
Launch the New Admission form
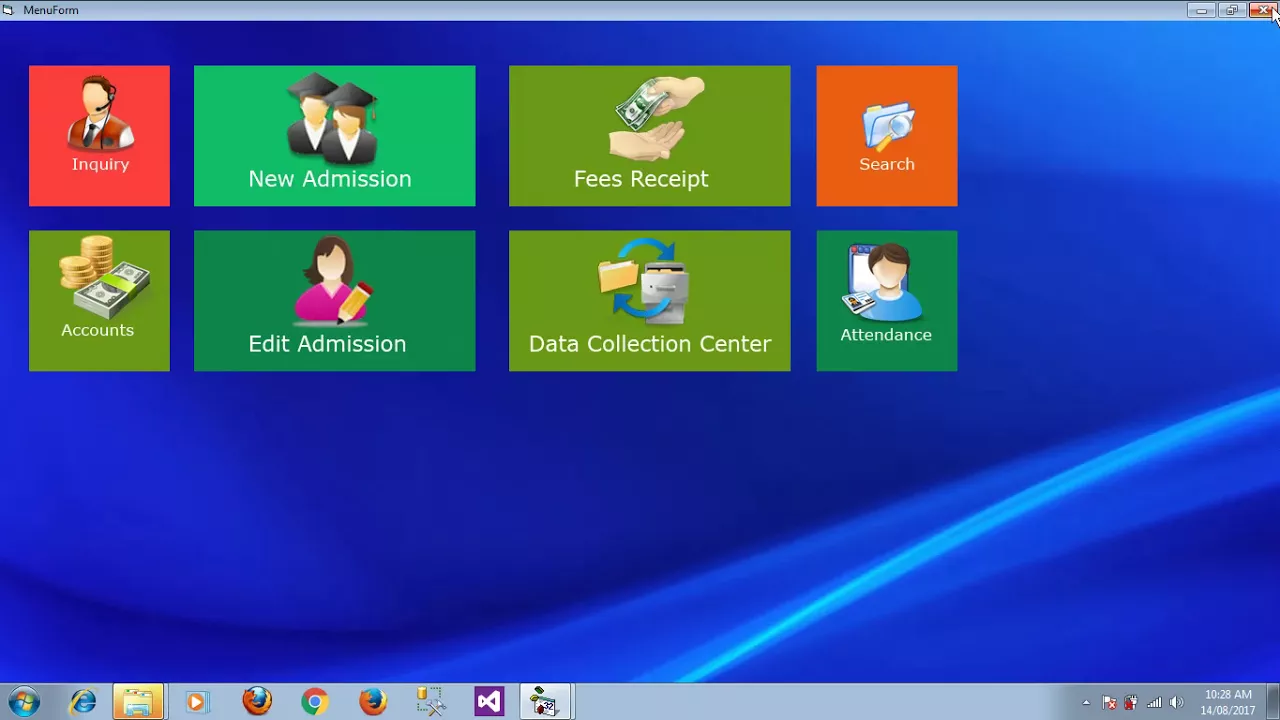pos(334,136)
